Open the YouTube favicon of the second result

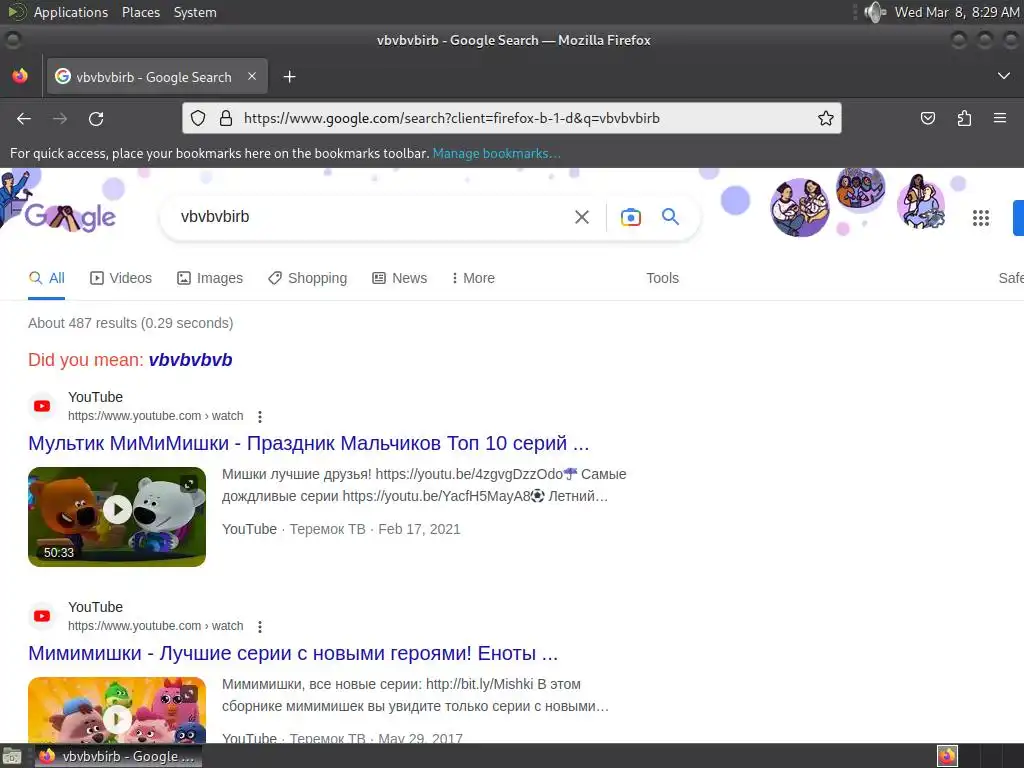(x=42, y=616)
